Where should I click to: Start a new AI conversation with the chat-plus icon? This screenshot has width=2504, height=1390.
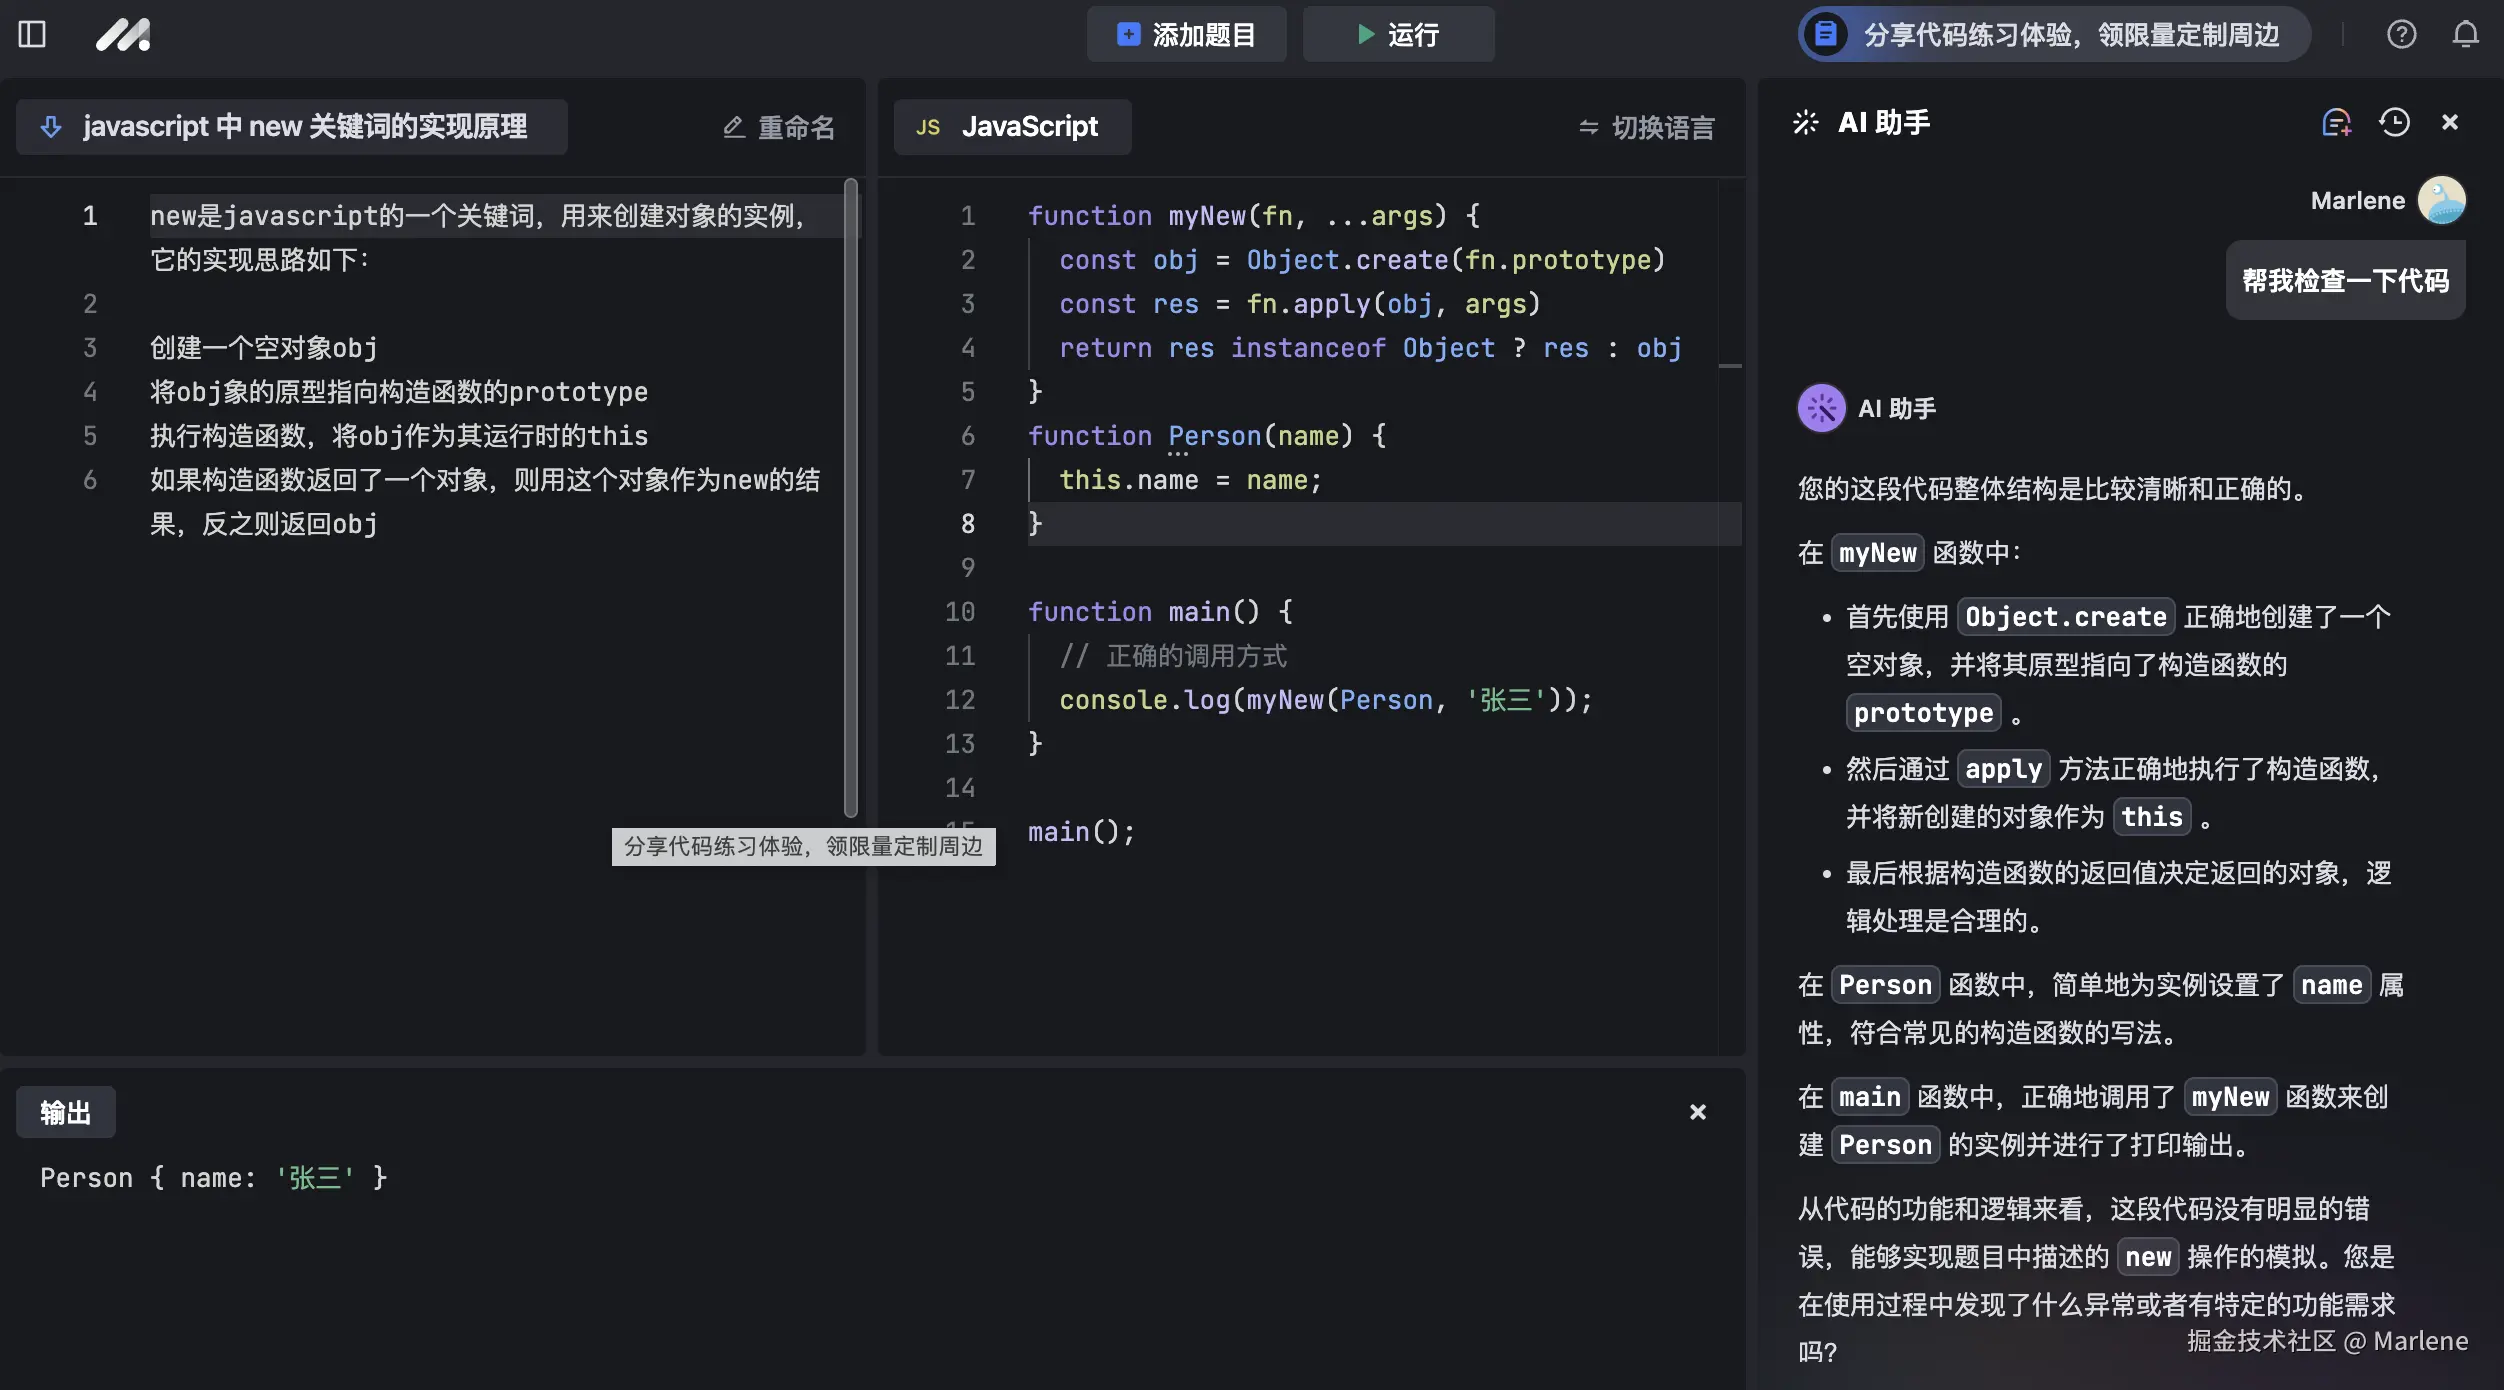pos(2336,121)
